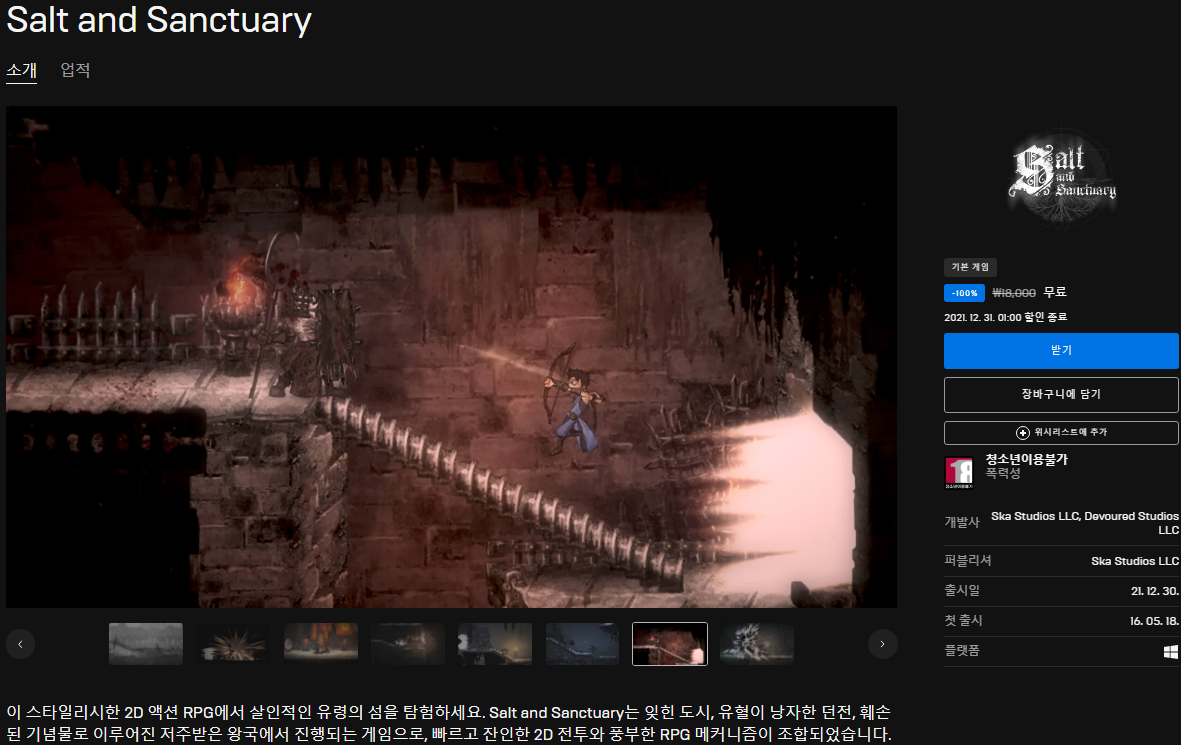Click the 첫 출시 label

point(963,621)
